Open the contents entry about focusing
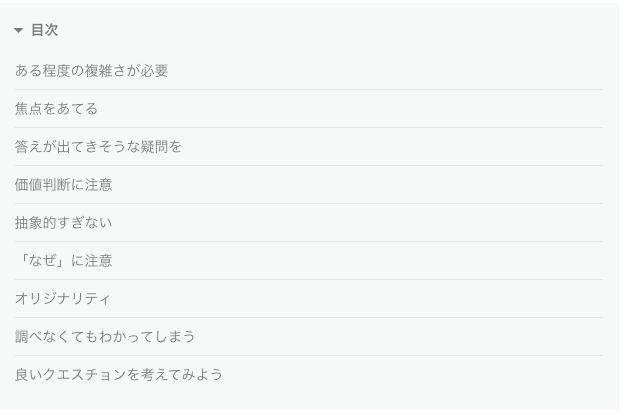 (x=56, y=109)
